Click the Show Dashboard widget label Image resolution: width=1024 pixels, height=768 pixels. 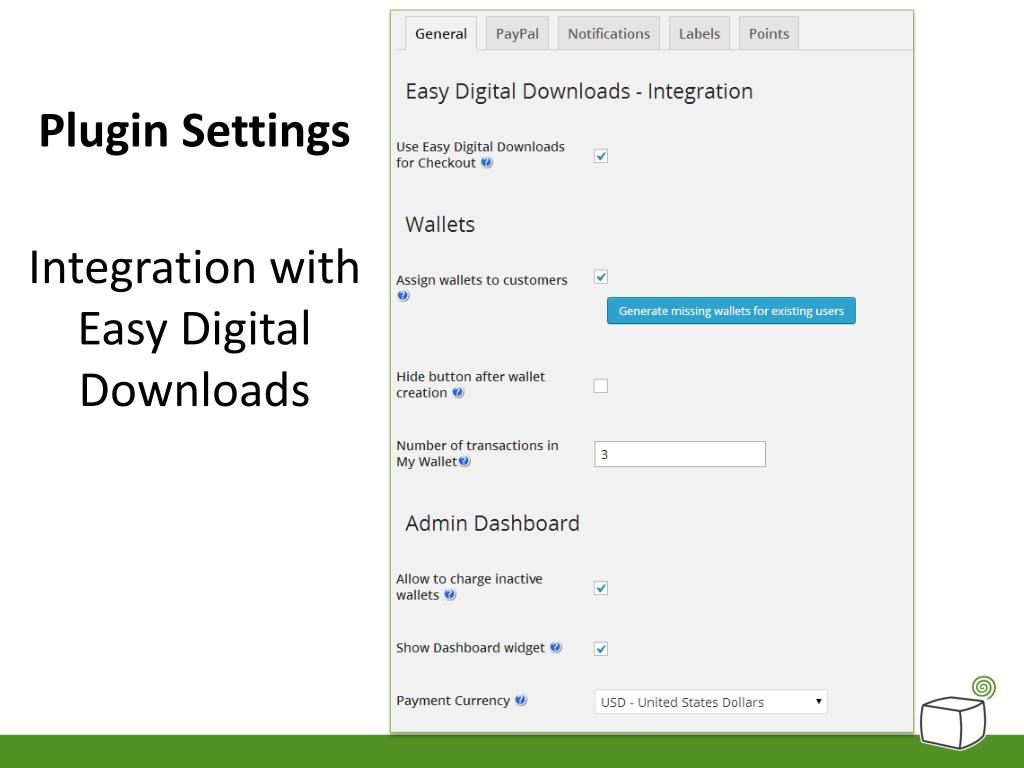(470, 647)
